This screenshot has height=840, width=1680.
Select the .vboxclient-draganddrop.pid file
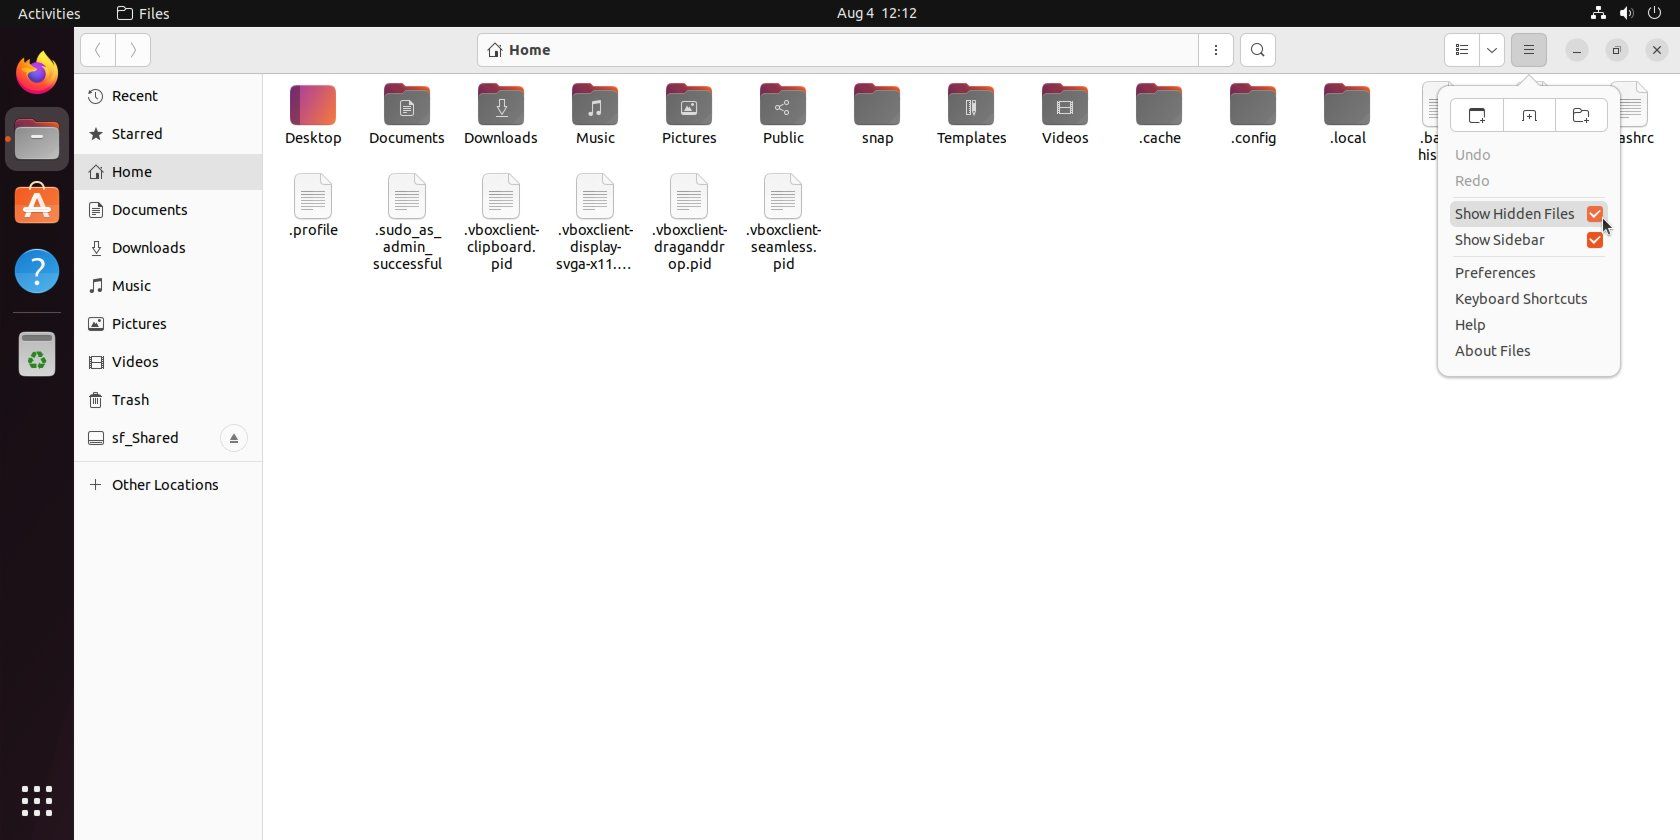(689, 223)
